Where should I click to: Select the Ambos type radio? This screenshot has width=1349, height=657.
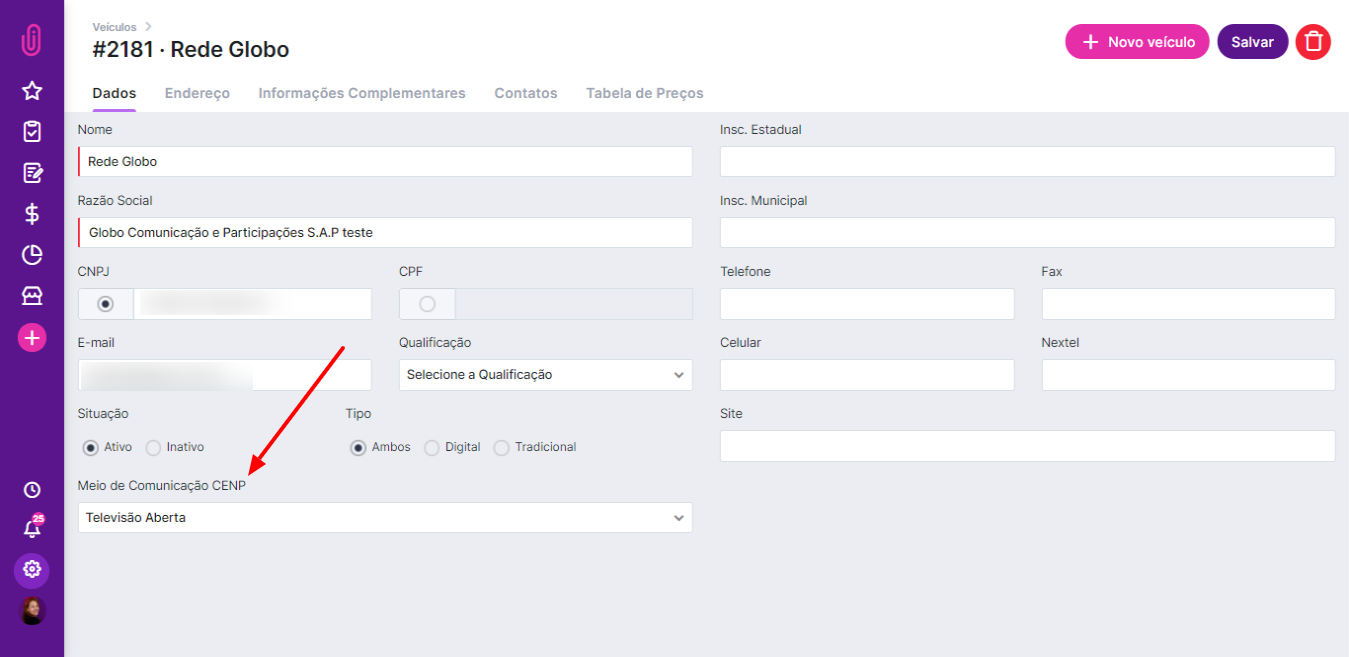[x=358, y=447]
